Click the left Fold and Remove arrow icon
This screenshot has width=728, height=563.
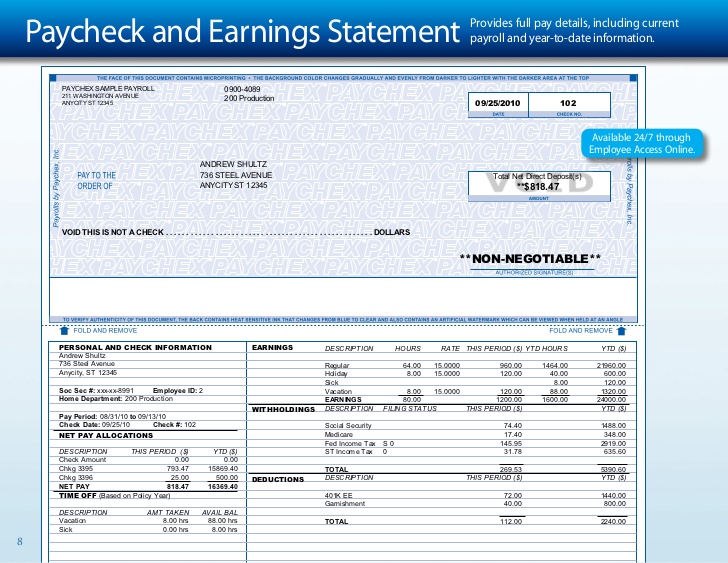pos(65,330)
